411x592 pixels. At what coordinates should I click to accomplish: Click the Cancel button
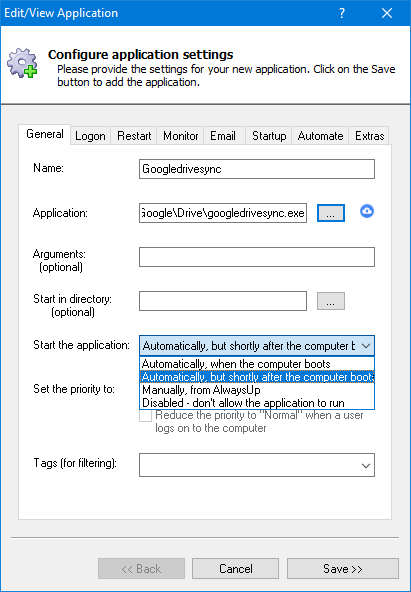(x=236, y=569)
